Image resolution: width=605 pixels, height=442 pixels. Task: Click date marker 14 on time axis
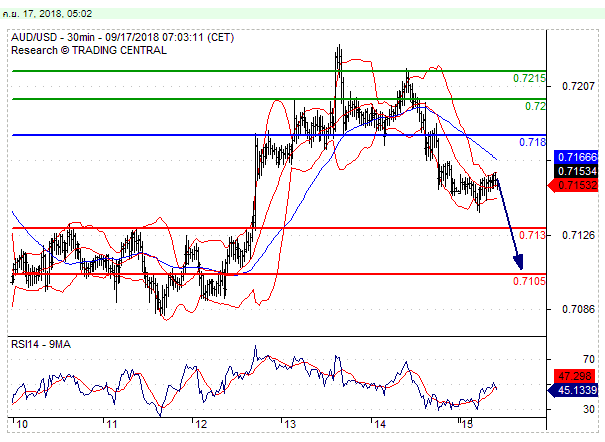pos(380,425)
